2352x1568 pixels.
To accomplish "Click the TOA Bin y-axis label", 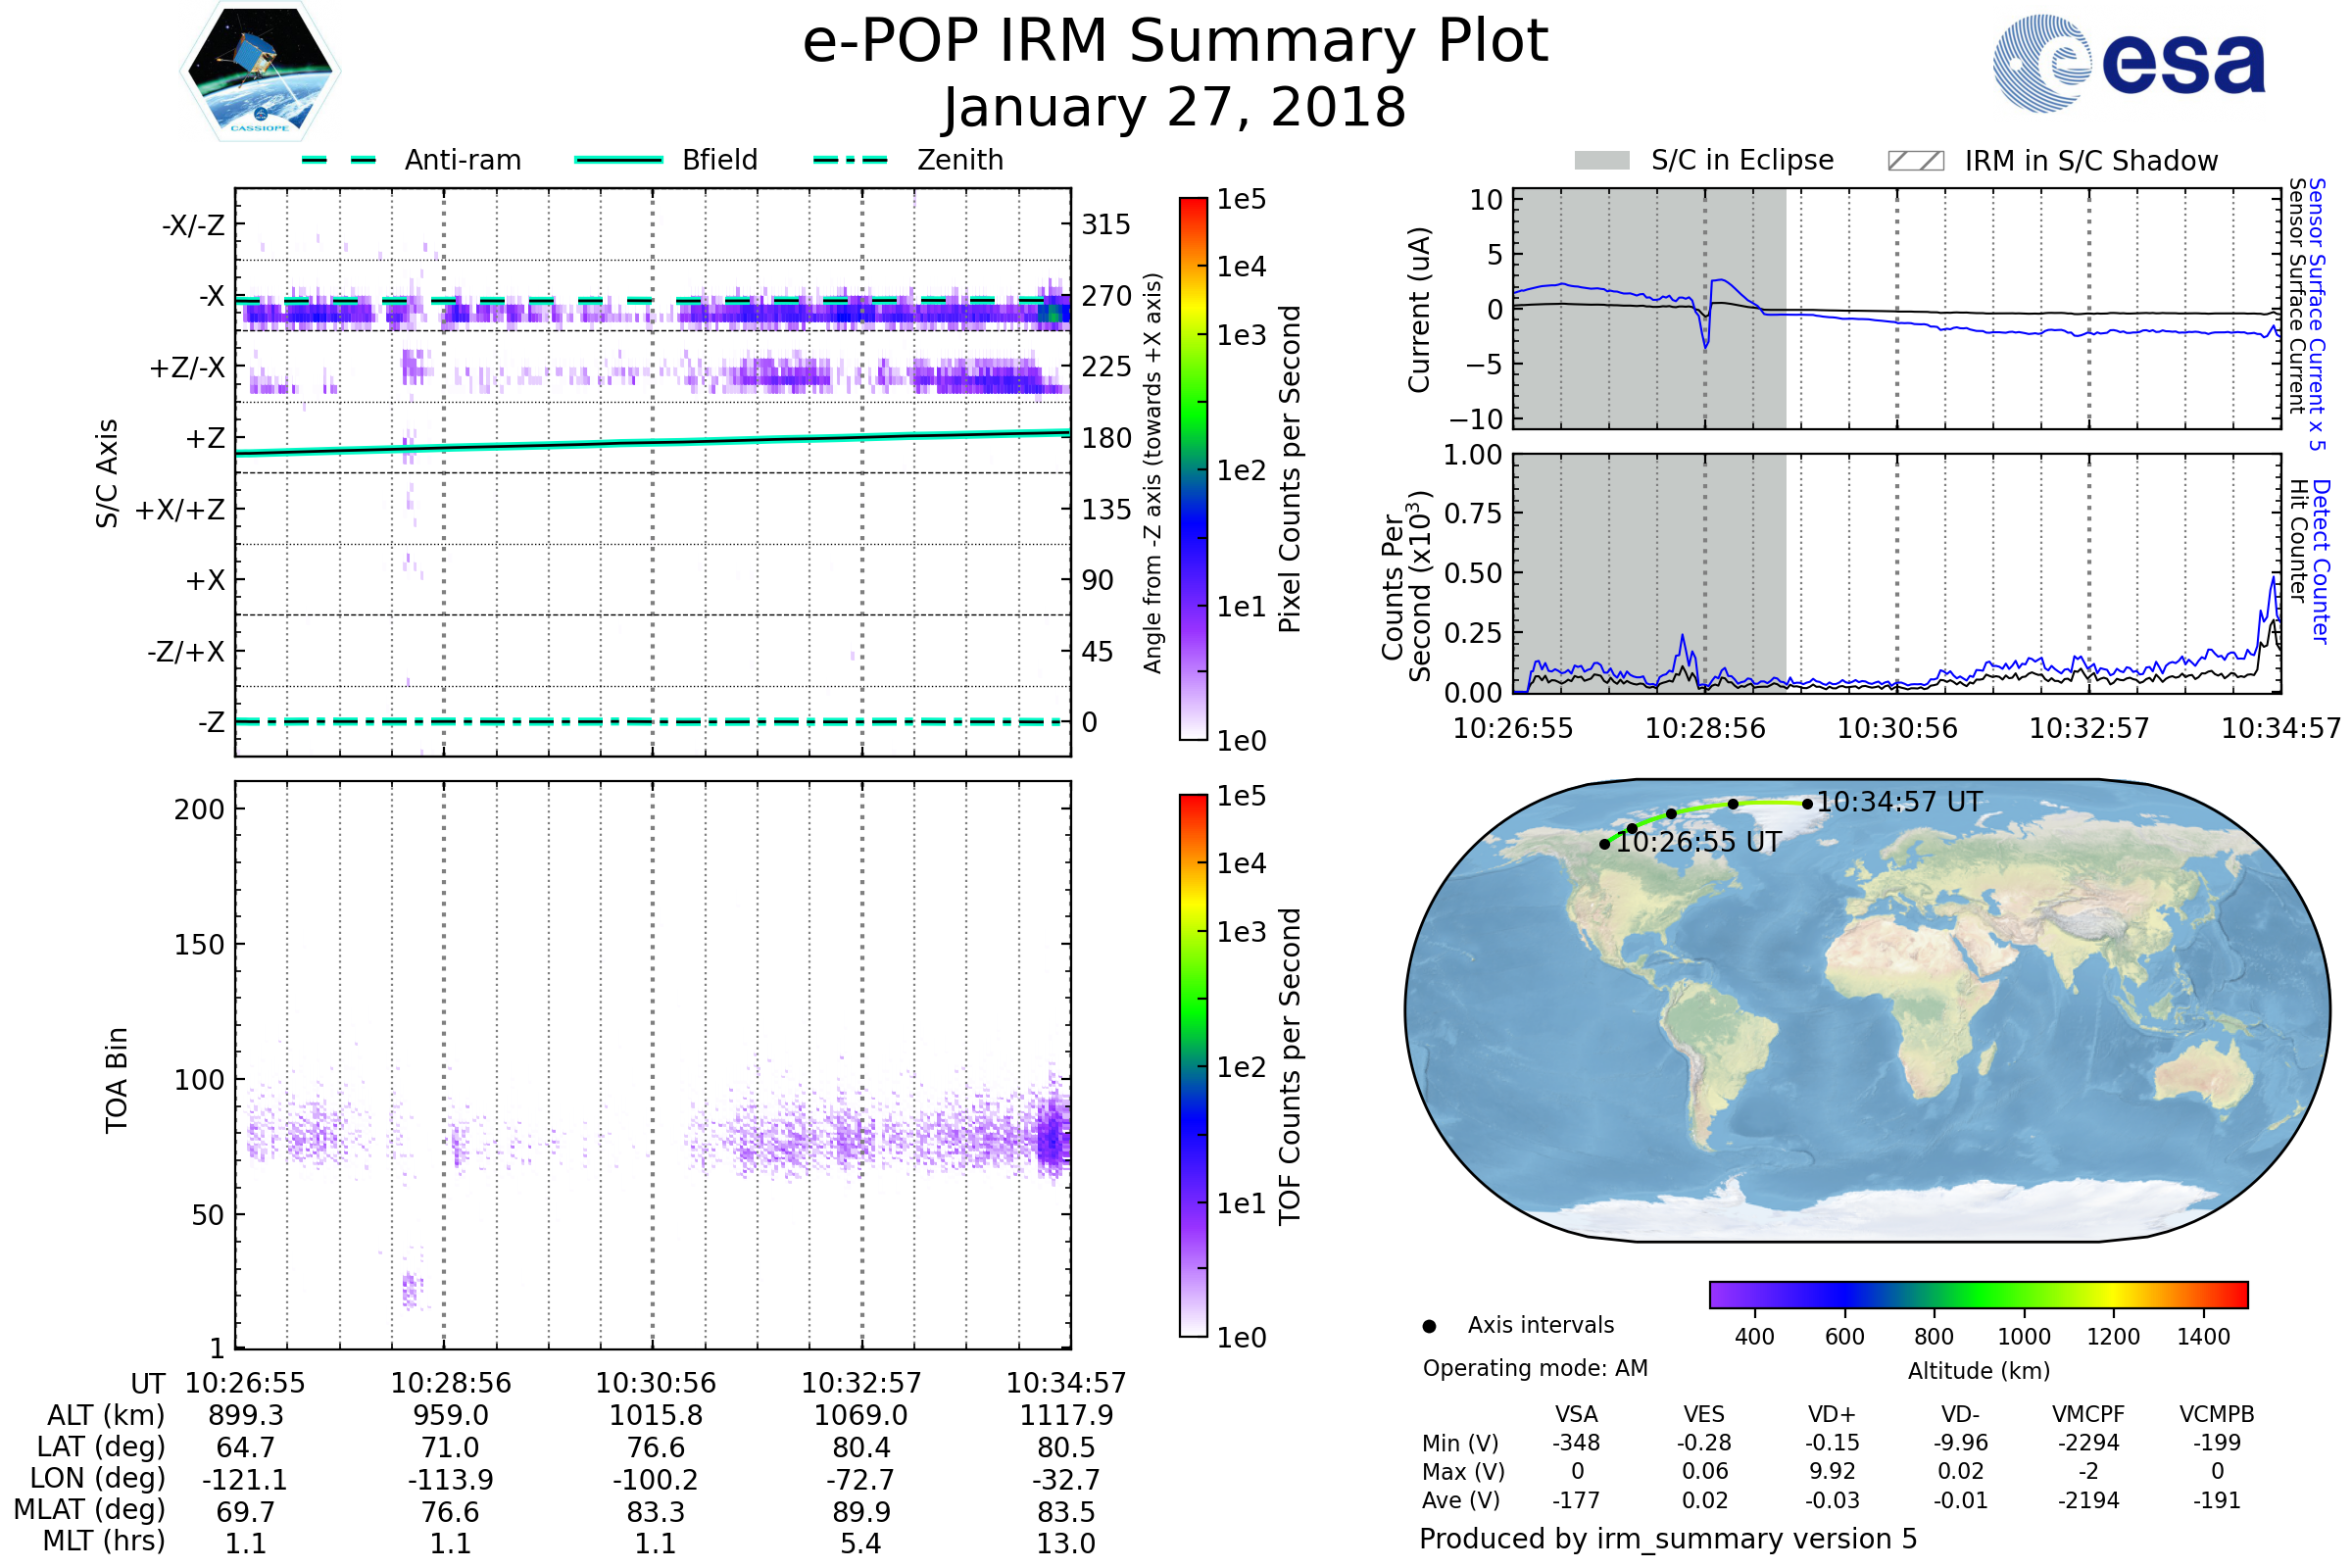I will [116, 1079].
